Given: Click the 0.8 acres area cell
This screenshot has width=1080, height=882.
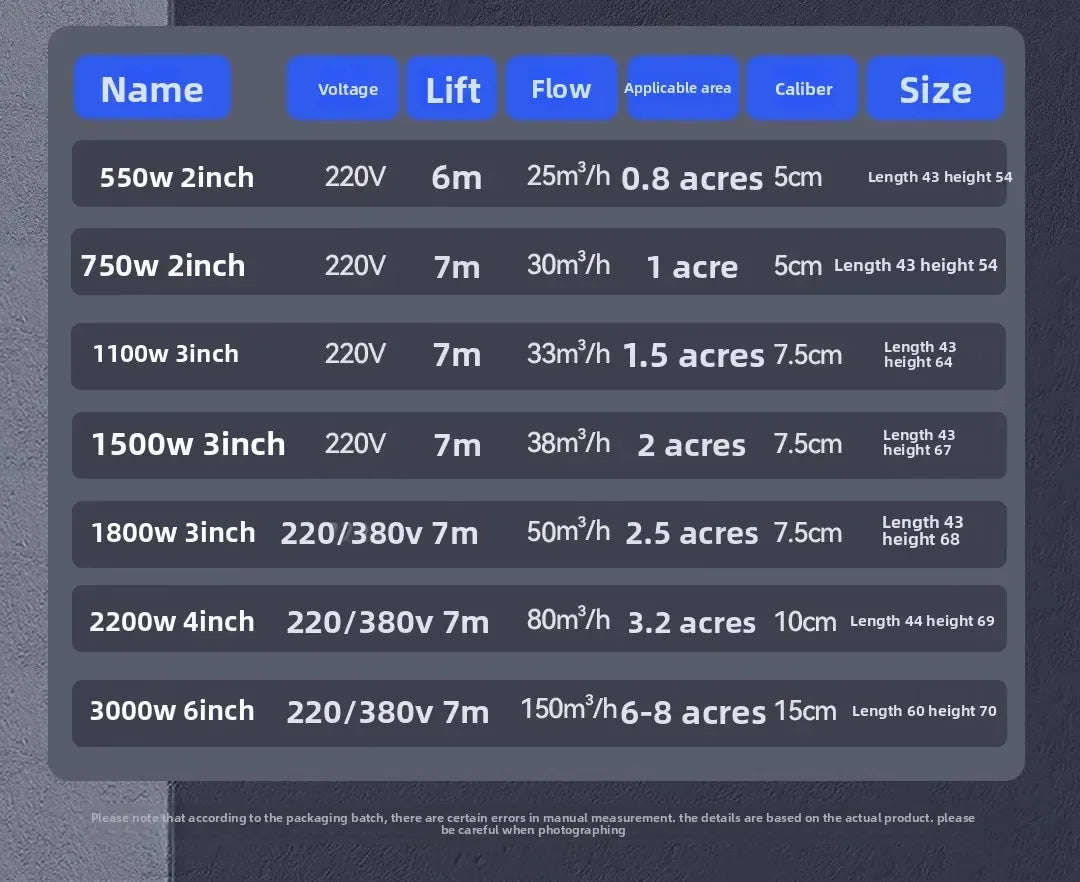Looking at the screenshot, I should 692,178.
